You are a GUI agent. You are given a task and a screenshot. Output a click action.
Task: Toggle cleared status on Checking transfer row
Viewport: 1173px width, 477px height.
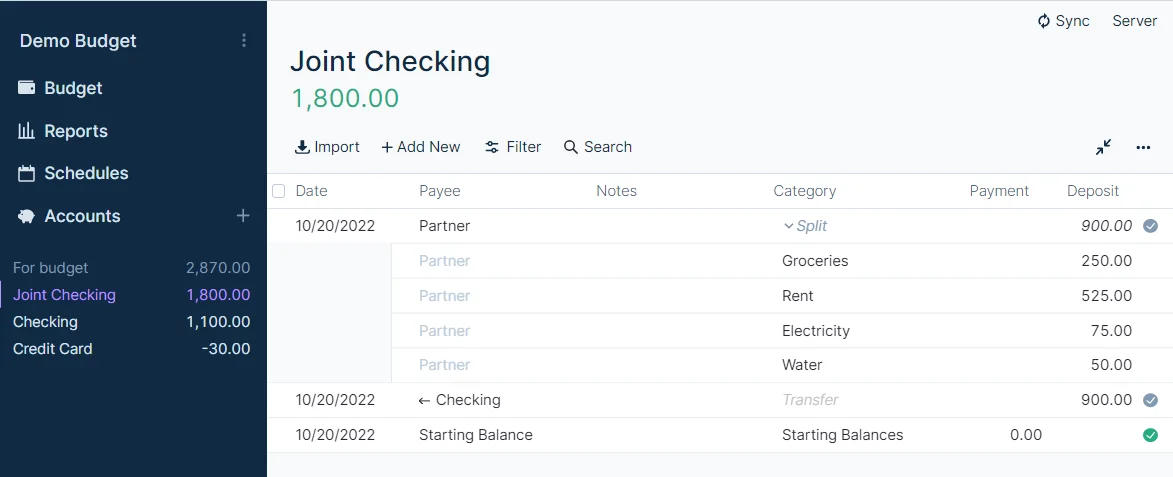click(x=1150, y=400)
